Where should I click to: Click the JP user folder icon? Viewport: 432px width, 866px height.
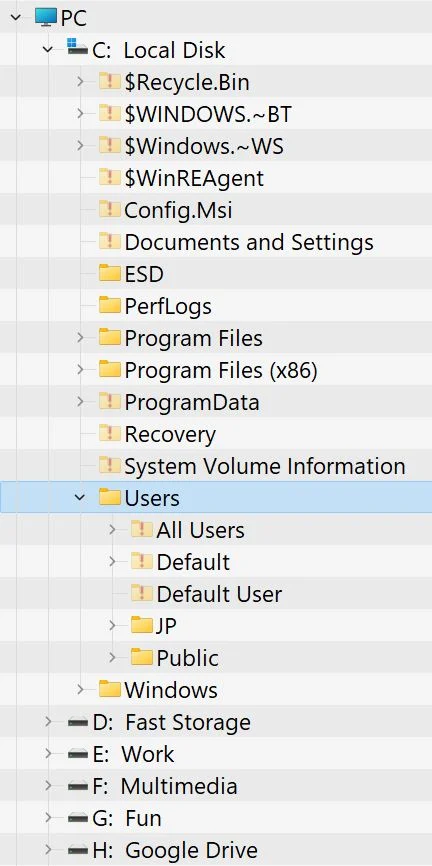click(141, 625)
